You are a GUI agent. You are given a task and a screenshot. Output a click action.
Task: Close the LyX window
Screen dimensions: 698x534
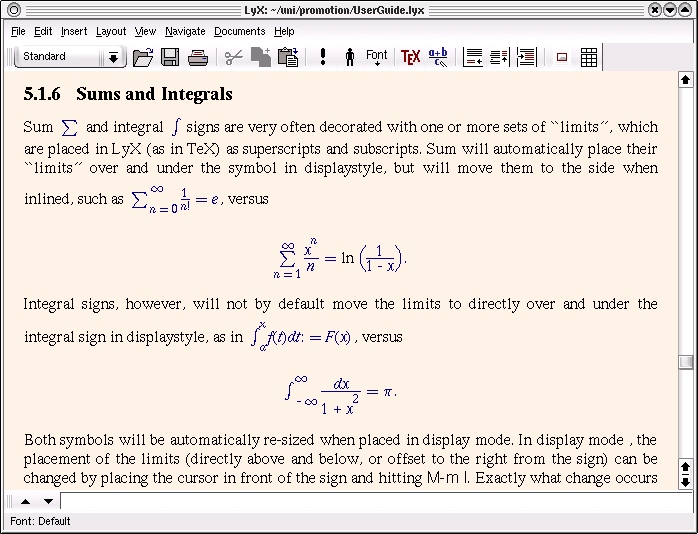[x=655, y=9]
